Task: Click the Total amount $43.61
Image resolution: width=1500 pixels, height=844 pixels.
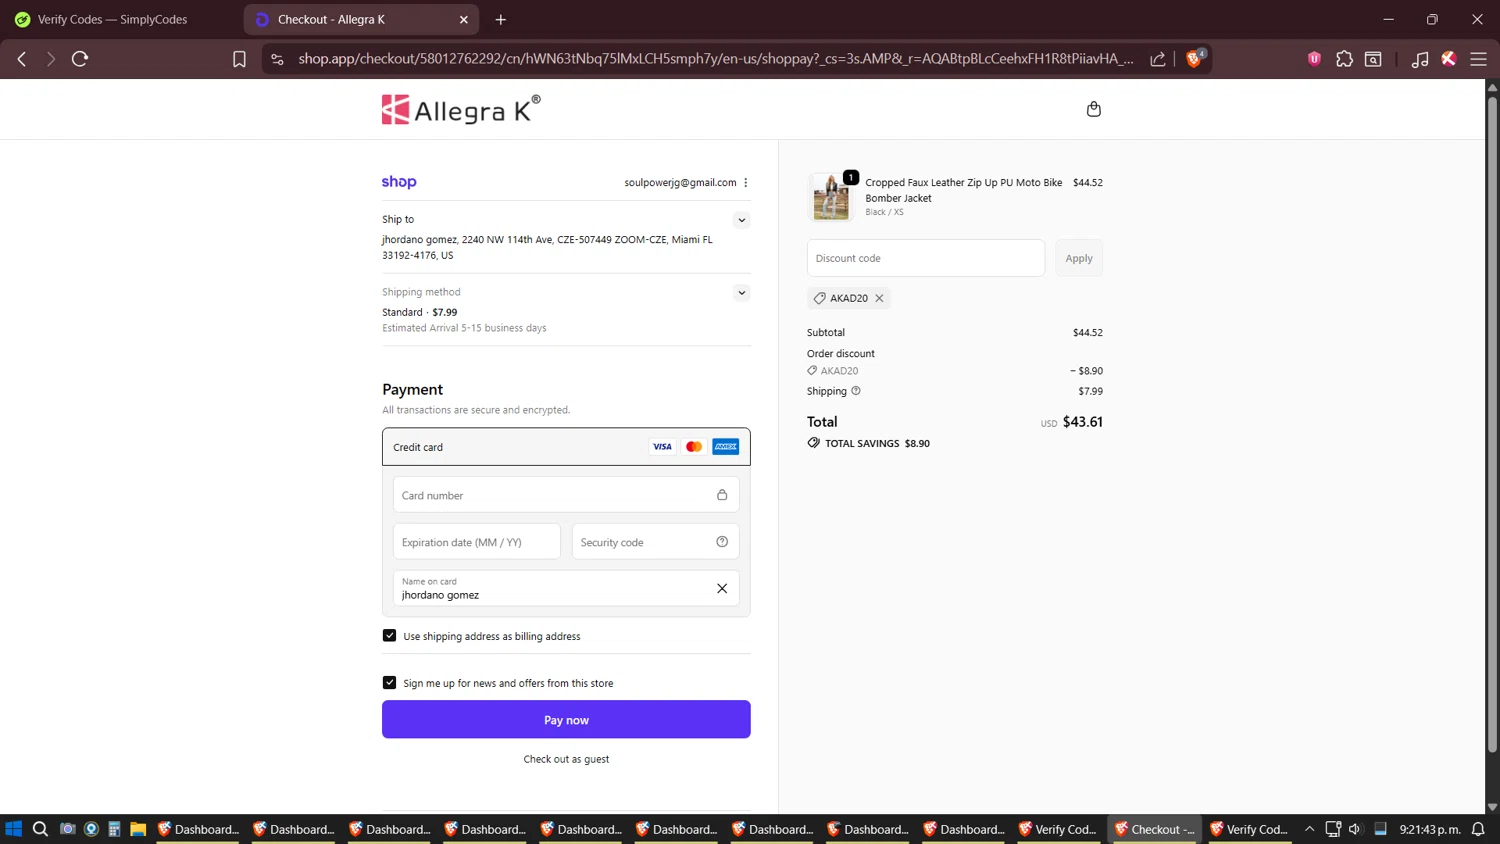Action: pos(1082,422)
